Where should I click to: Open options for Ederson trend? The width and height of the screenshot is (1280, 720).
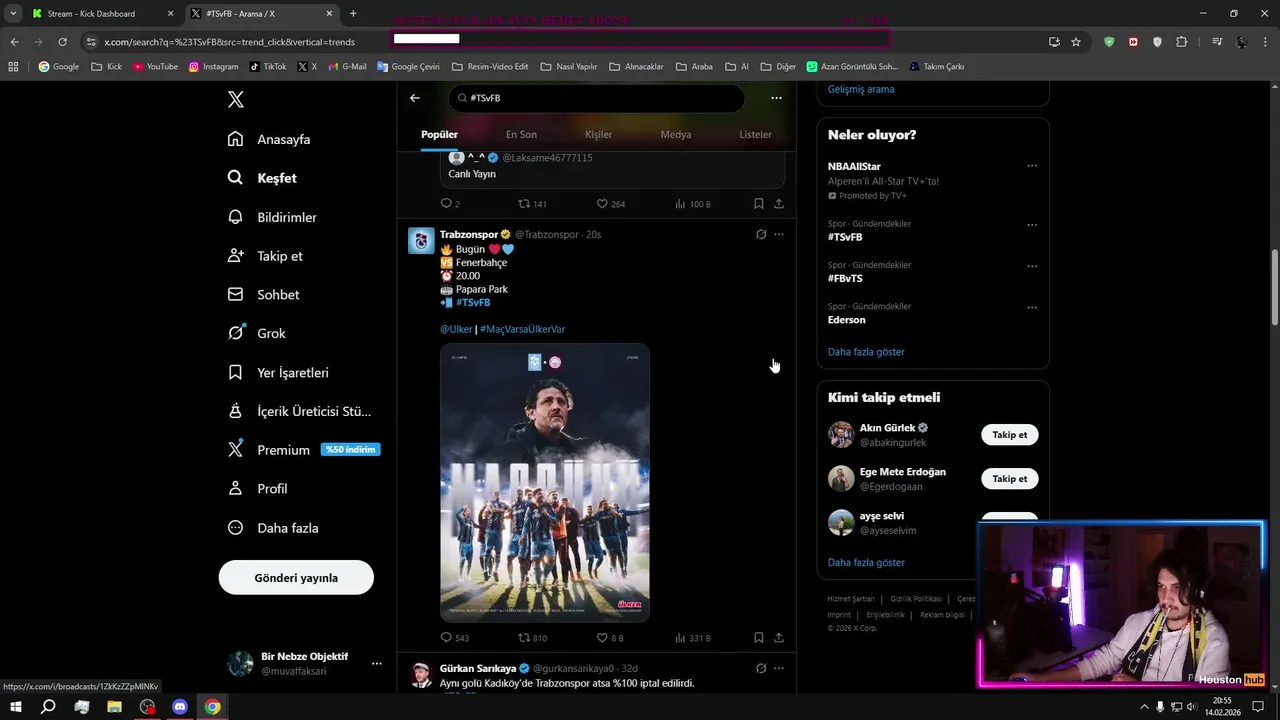point(1032,307)
